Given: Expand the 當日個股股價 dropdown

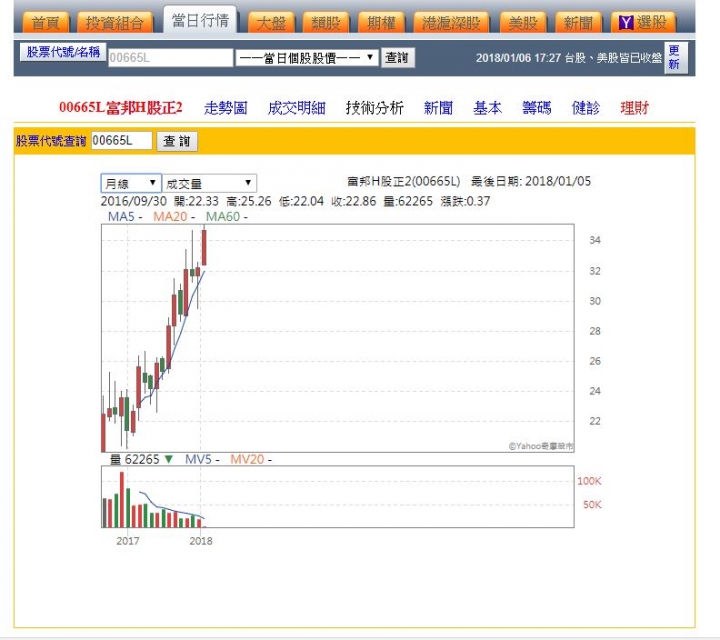Looking at the screenshot, I should pos(307,58).
